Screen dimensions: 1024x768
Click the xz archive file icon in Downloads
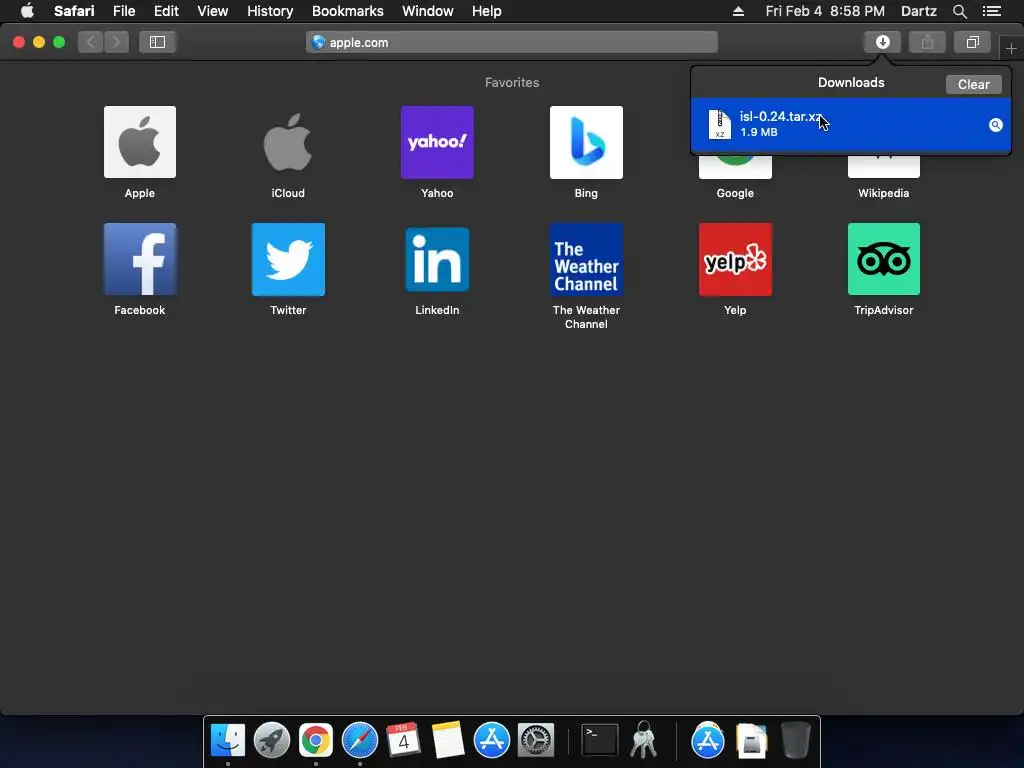(720, 124)
